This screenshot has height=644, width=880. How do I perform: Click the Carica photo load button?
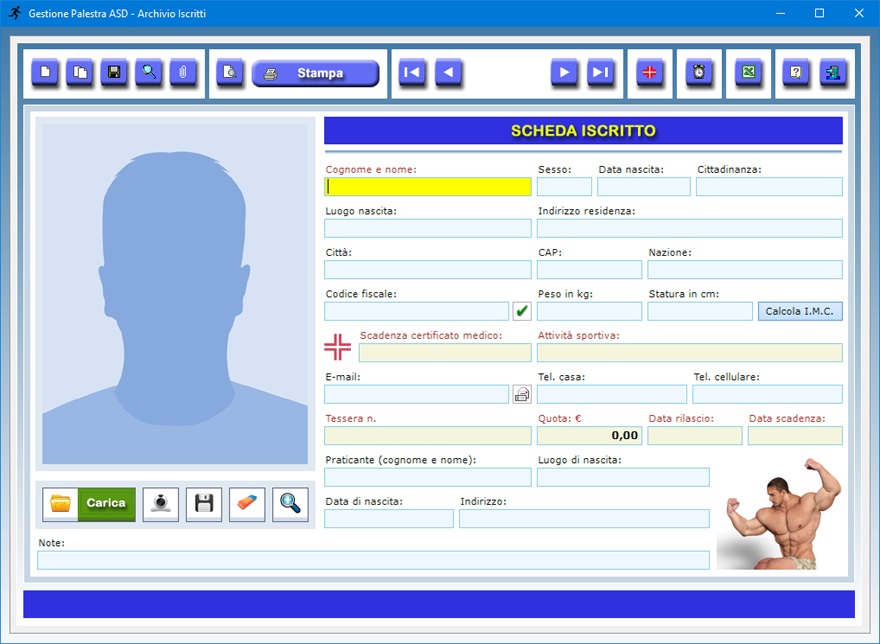coord(89,504)
